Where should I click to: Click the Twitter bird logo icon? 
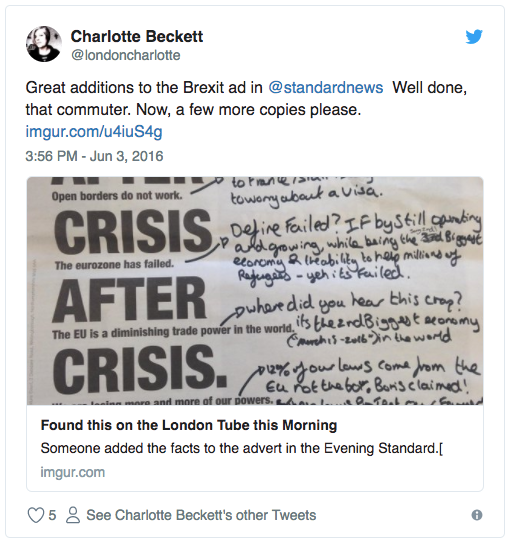(x=474, y=37)
